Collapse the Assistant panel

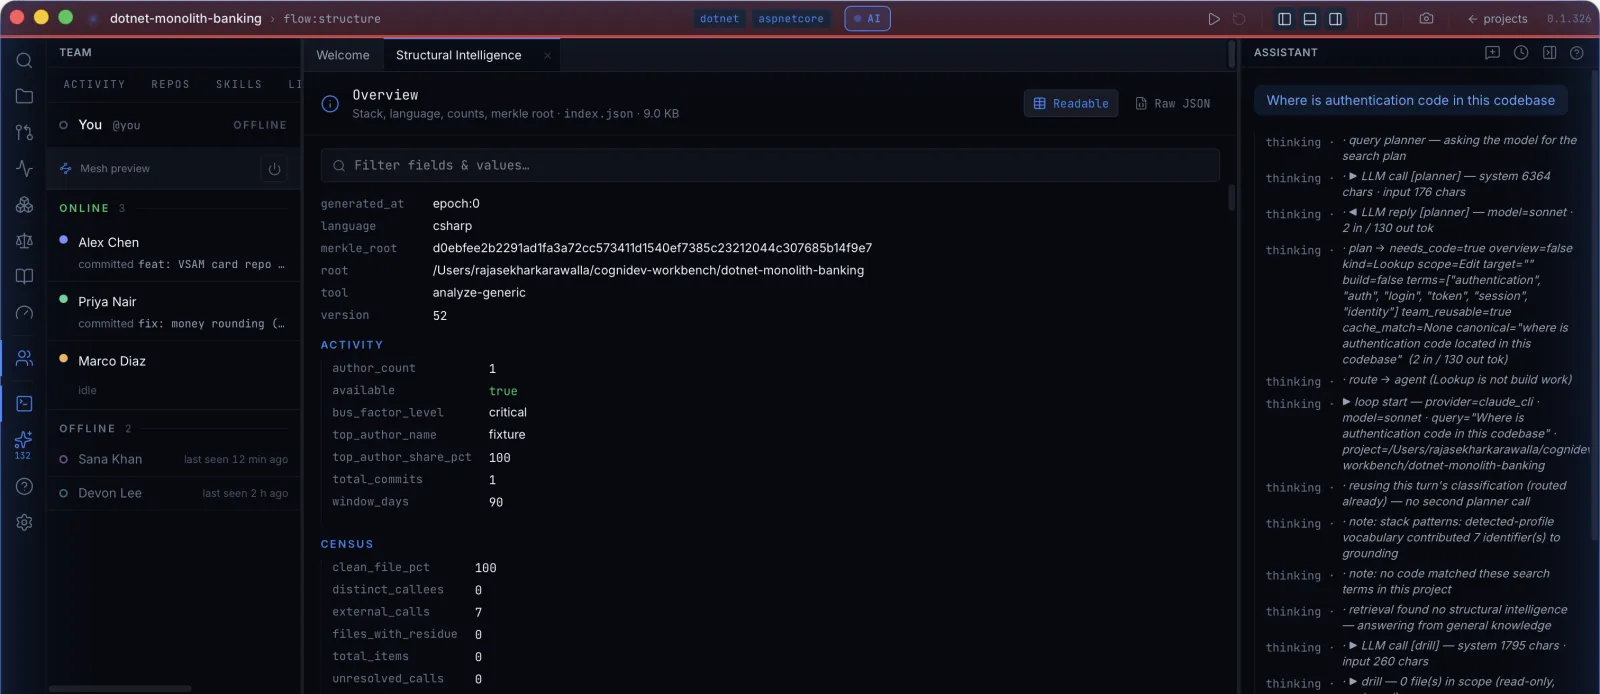(x=1549, y=53)
